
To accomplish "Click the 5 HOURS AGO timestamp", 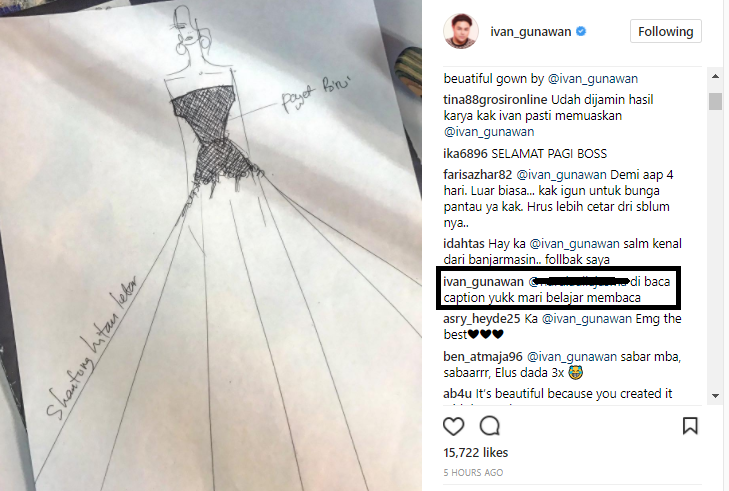I will point(473,472).
